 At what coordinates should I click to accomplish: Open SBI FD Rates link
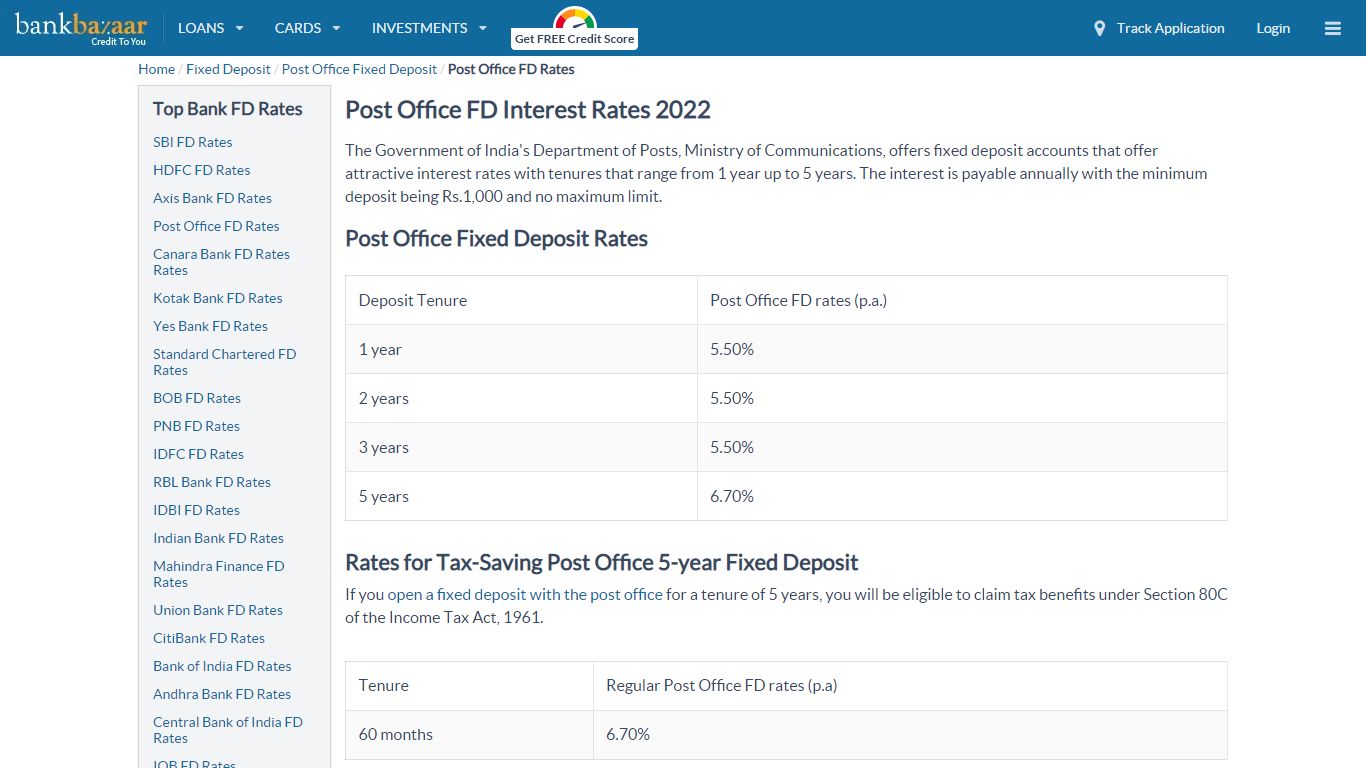[192, 142]
